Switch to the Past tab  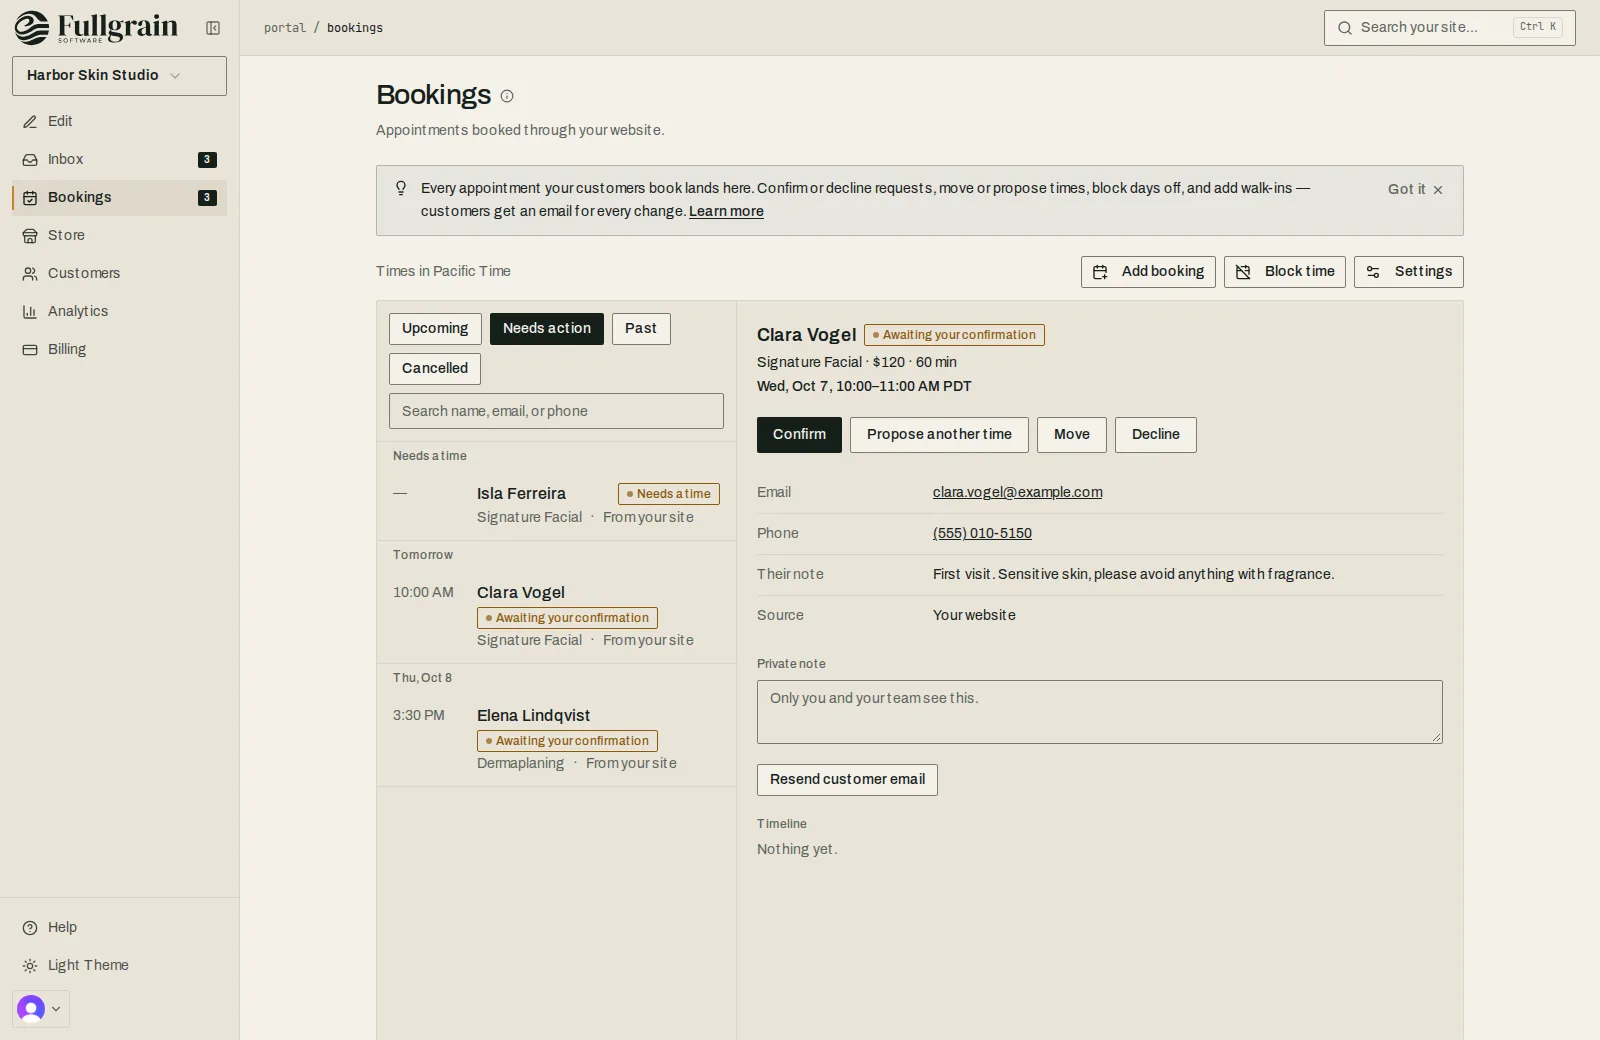point(641,329)
